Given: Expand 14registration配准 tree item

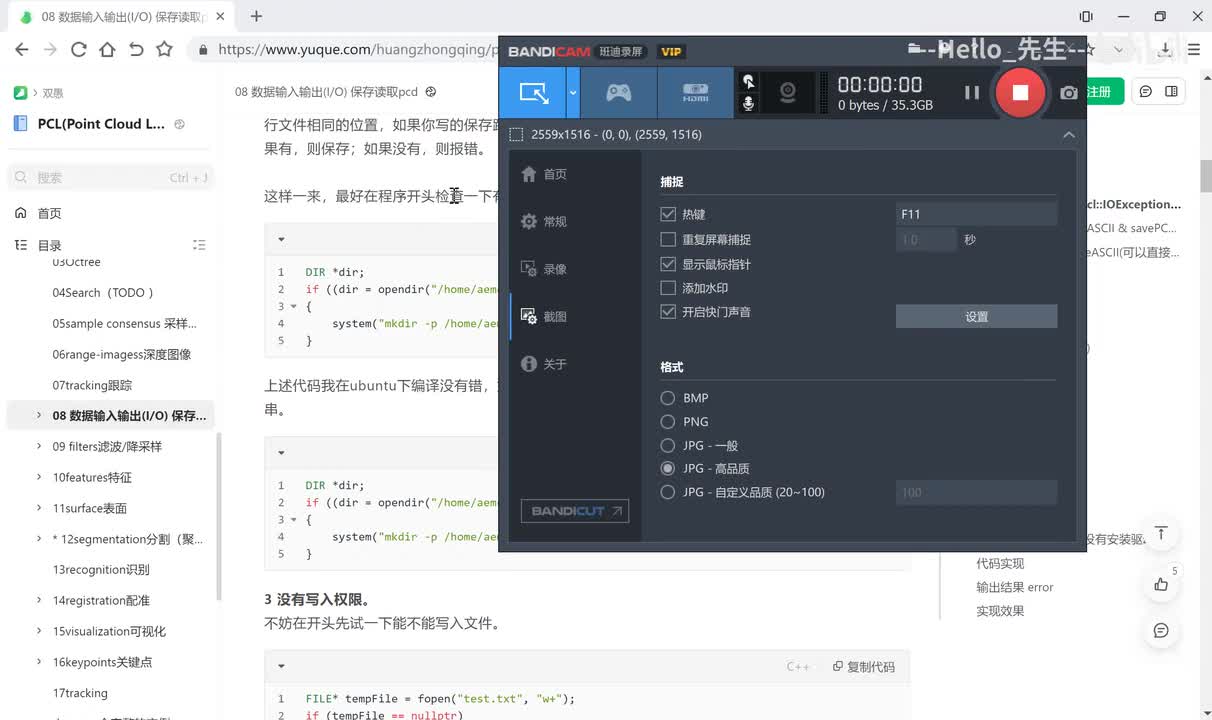Looking at the screenshot, I should coord(39,600).
